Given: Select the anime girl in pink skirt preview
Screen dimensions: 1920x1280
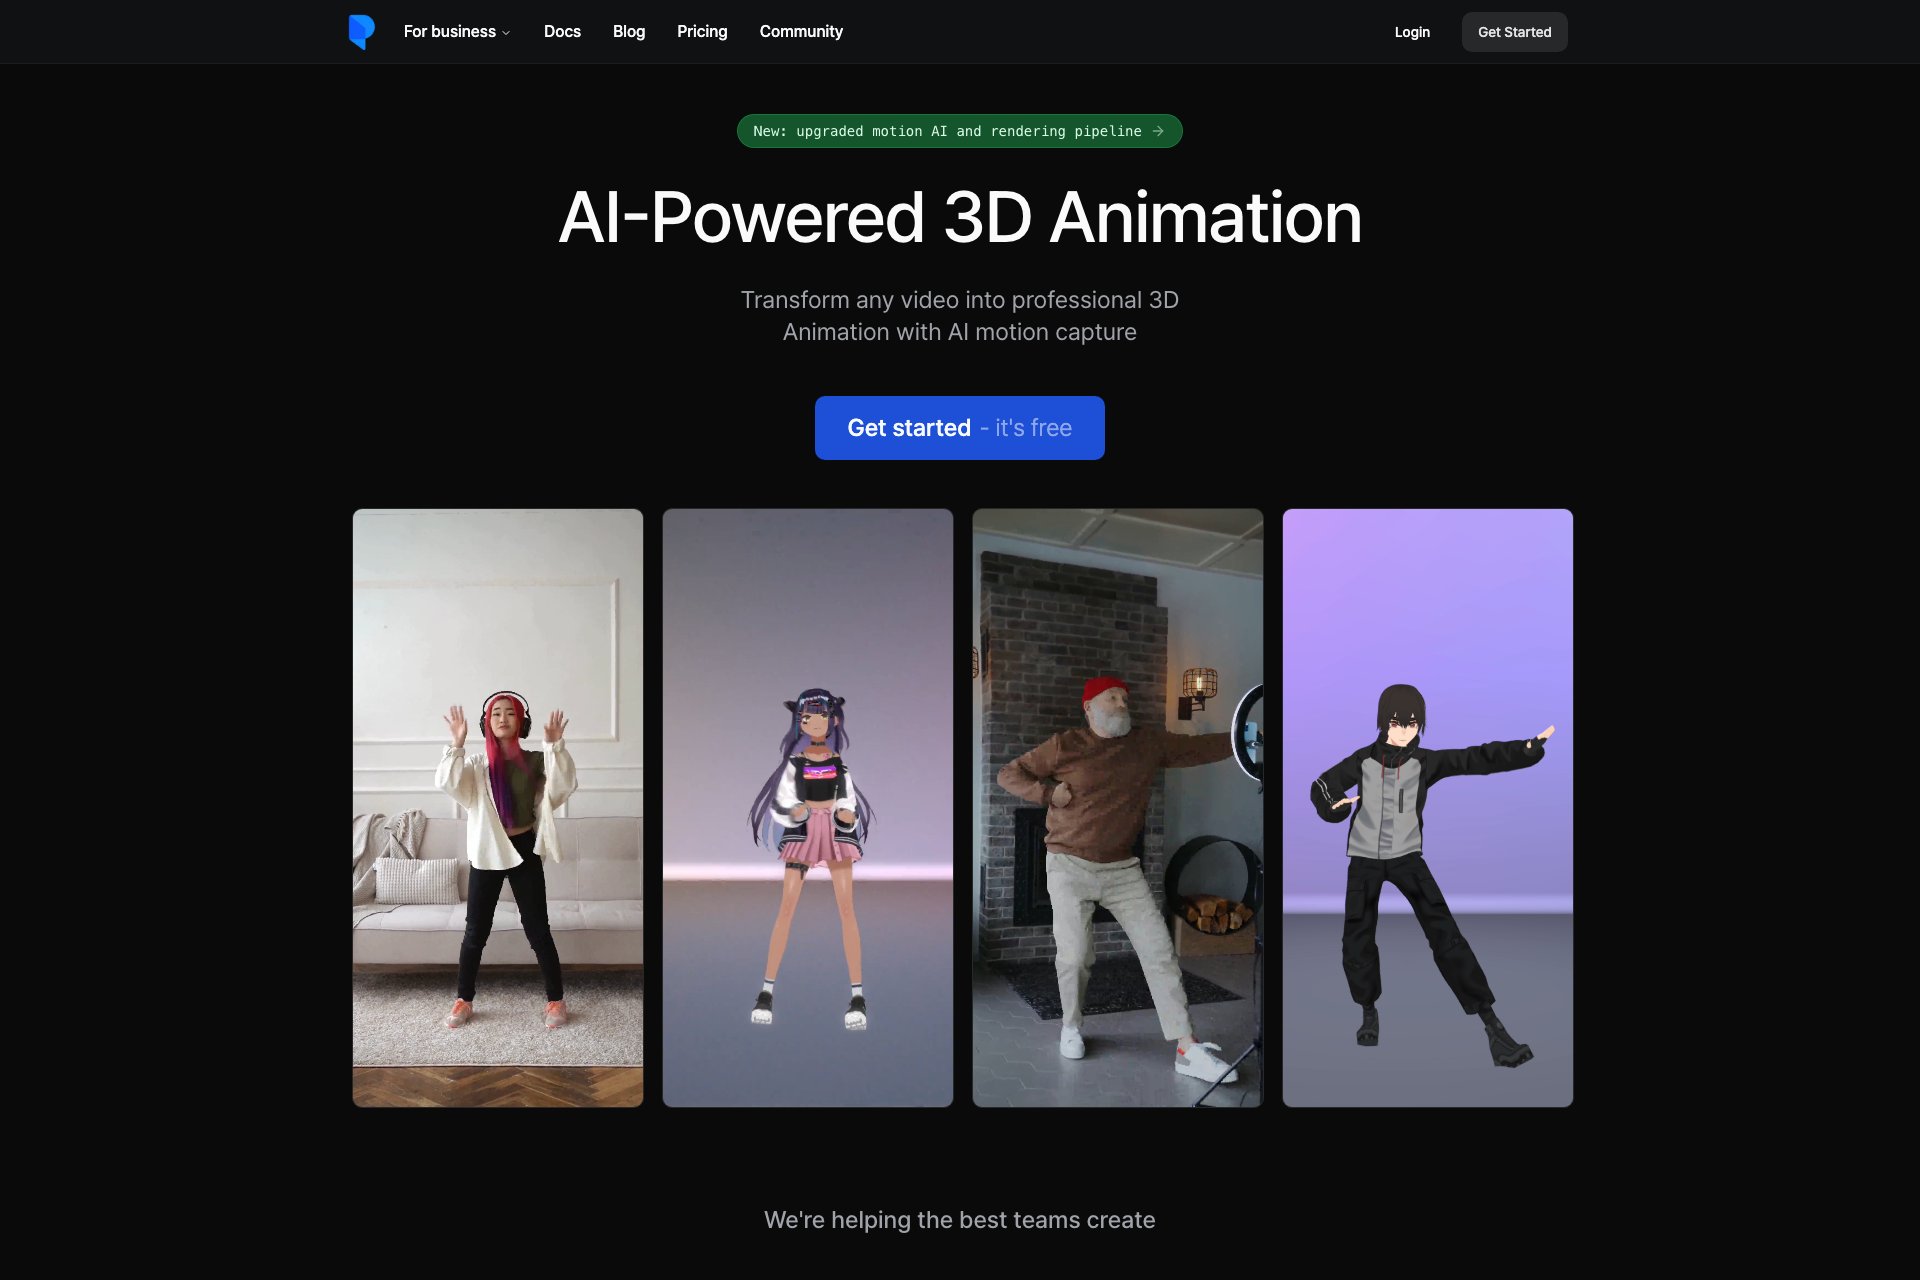Looking at the screenshot, I should [808, 807].
